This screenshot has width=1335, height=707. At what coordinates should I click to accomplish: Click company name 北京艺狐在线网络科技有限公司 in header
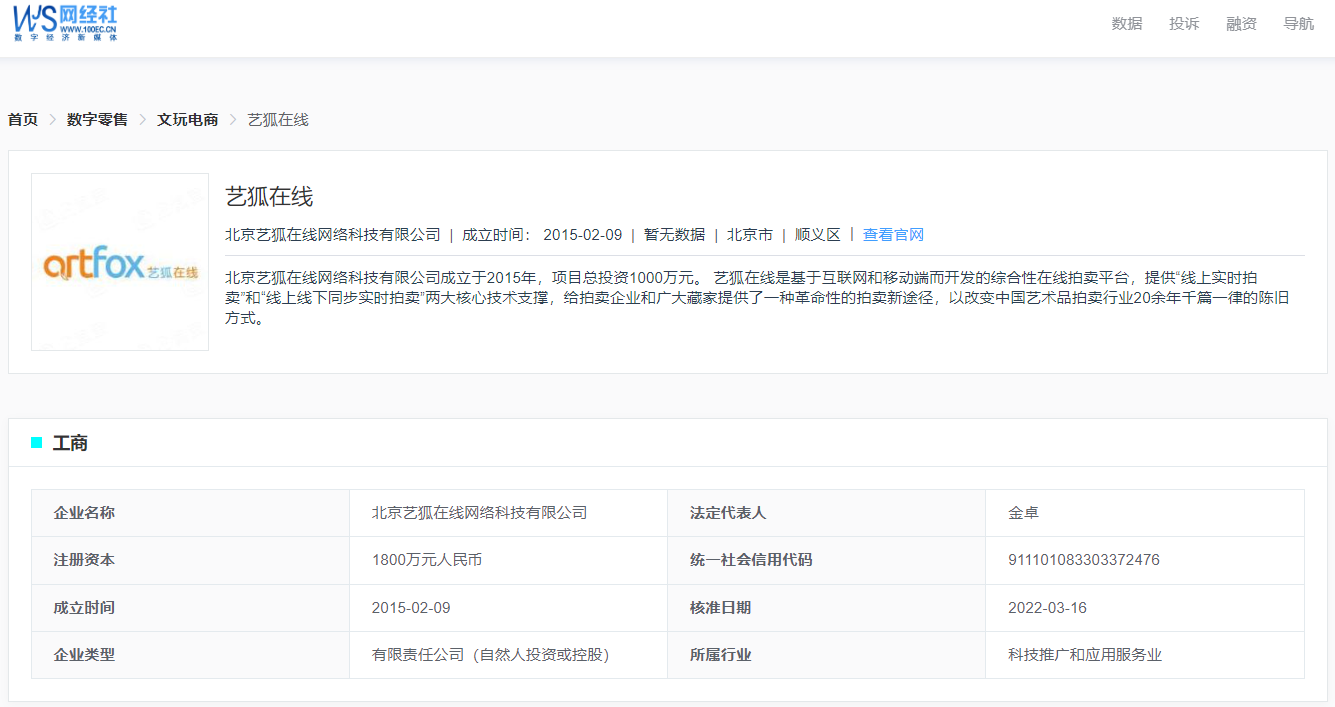point(333,235)
